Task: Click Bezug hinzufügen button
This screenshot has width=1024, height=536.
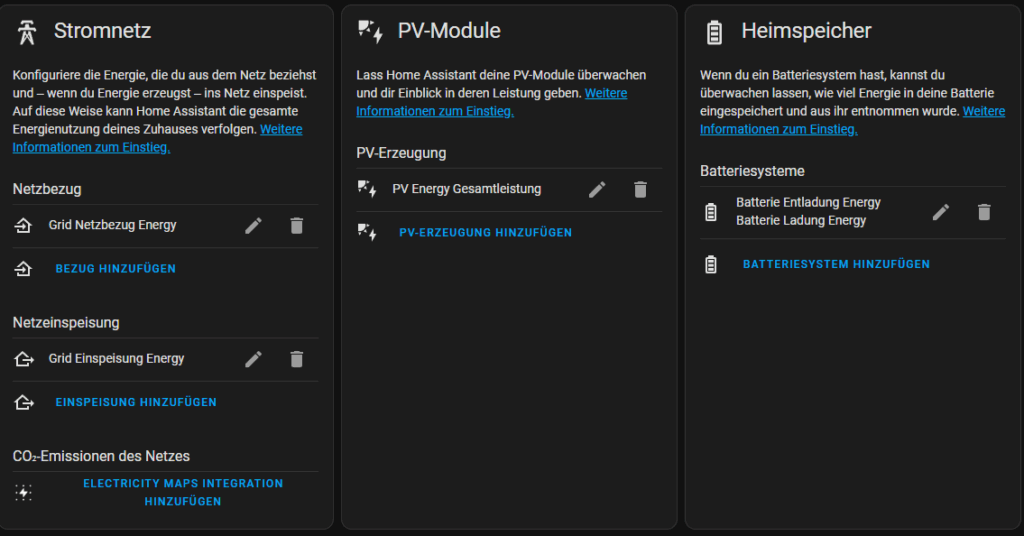Action: tap(116, 268)
